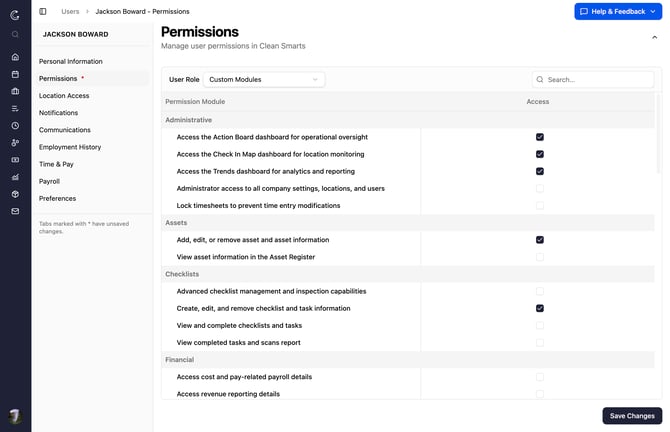Check View asset information in Asset Register
The height and width of the screenshot is (432, 670).
coord(540,257)
